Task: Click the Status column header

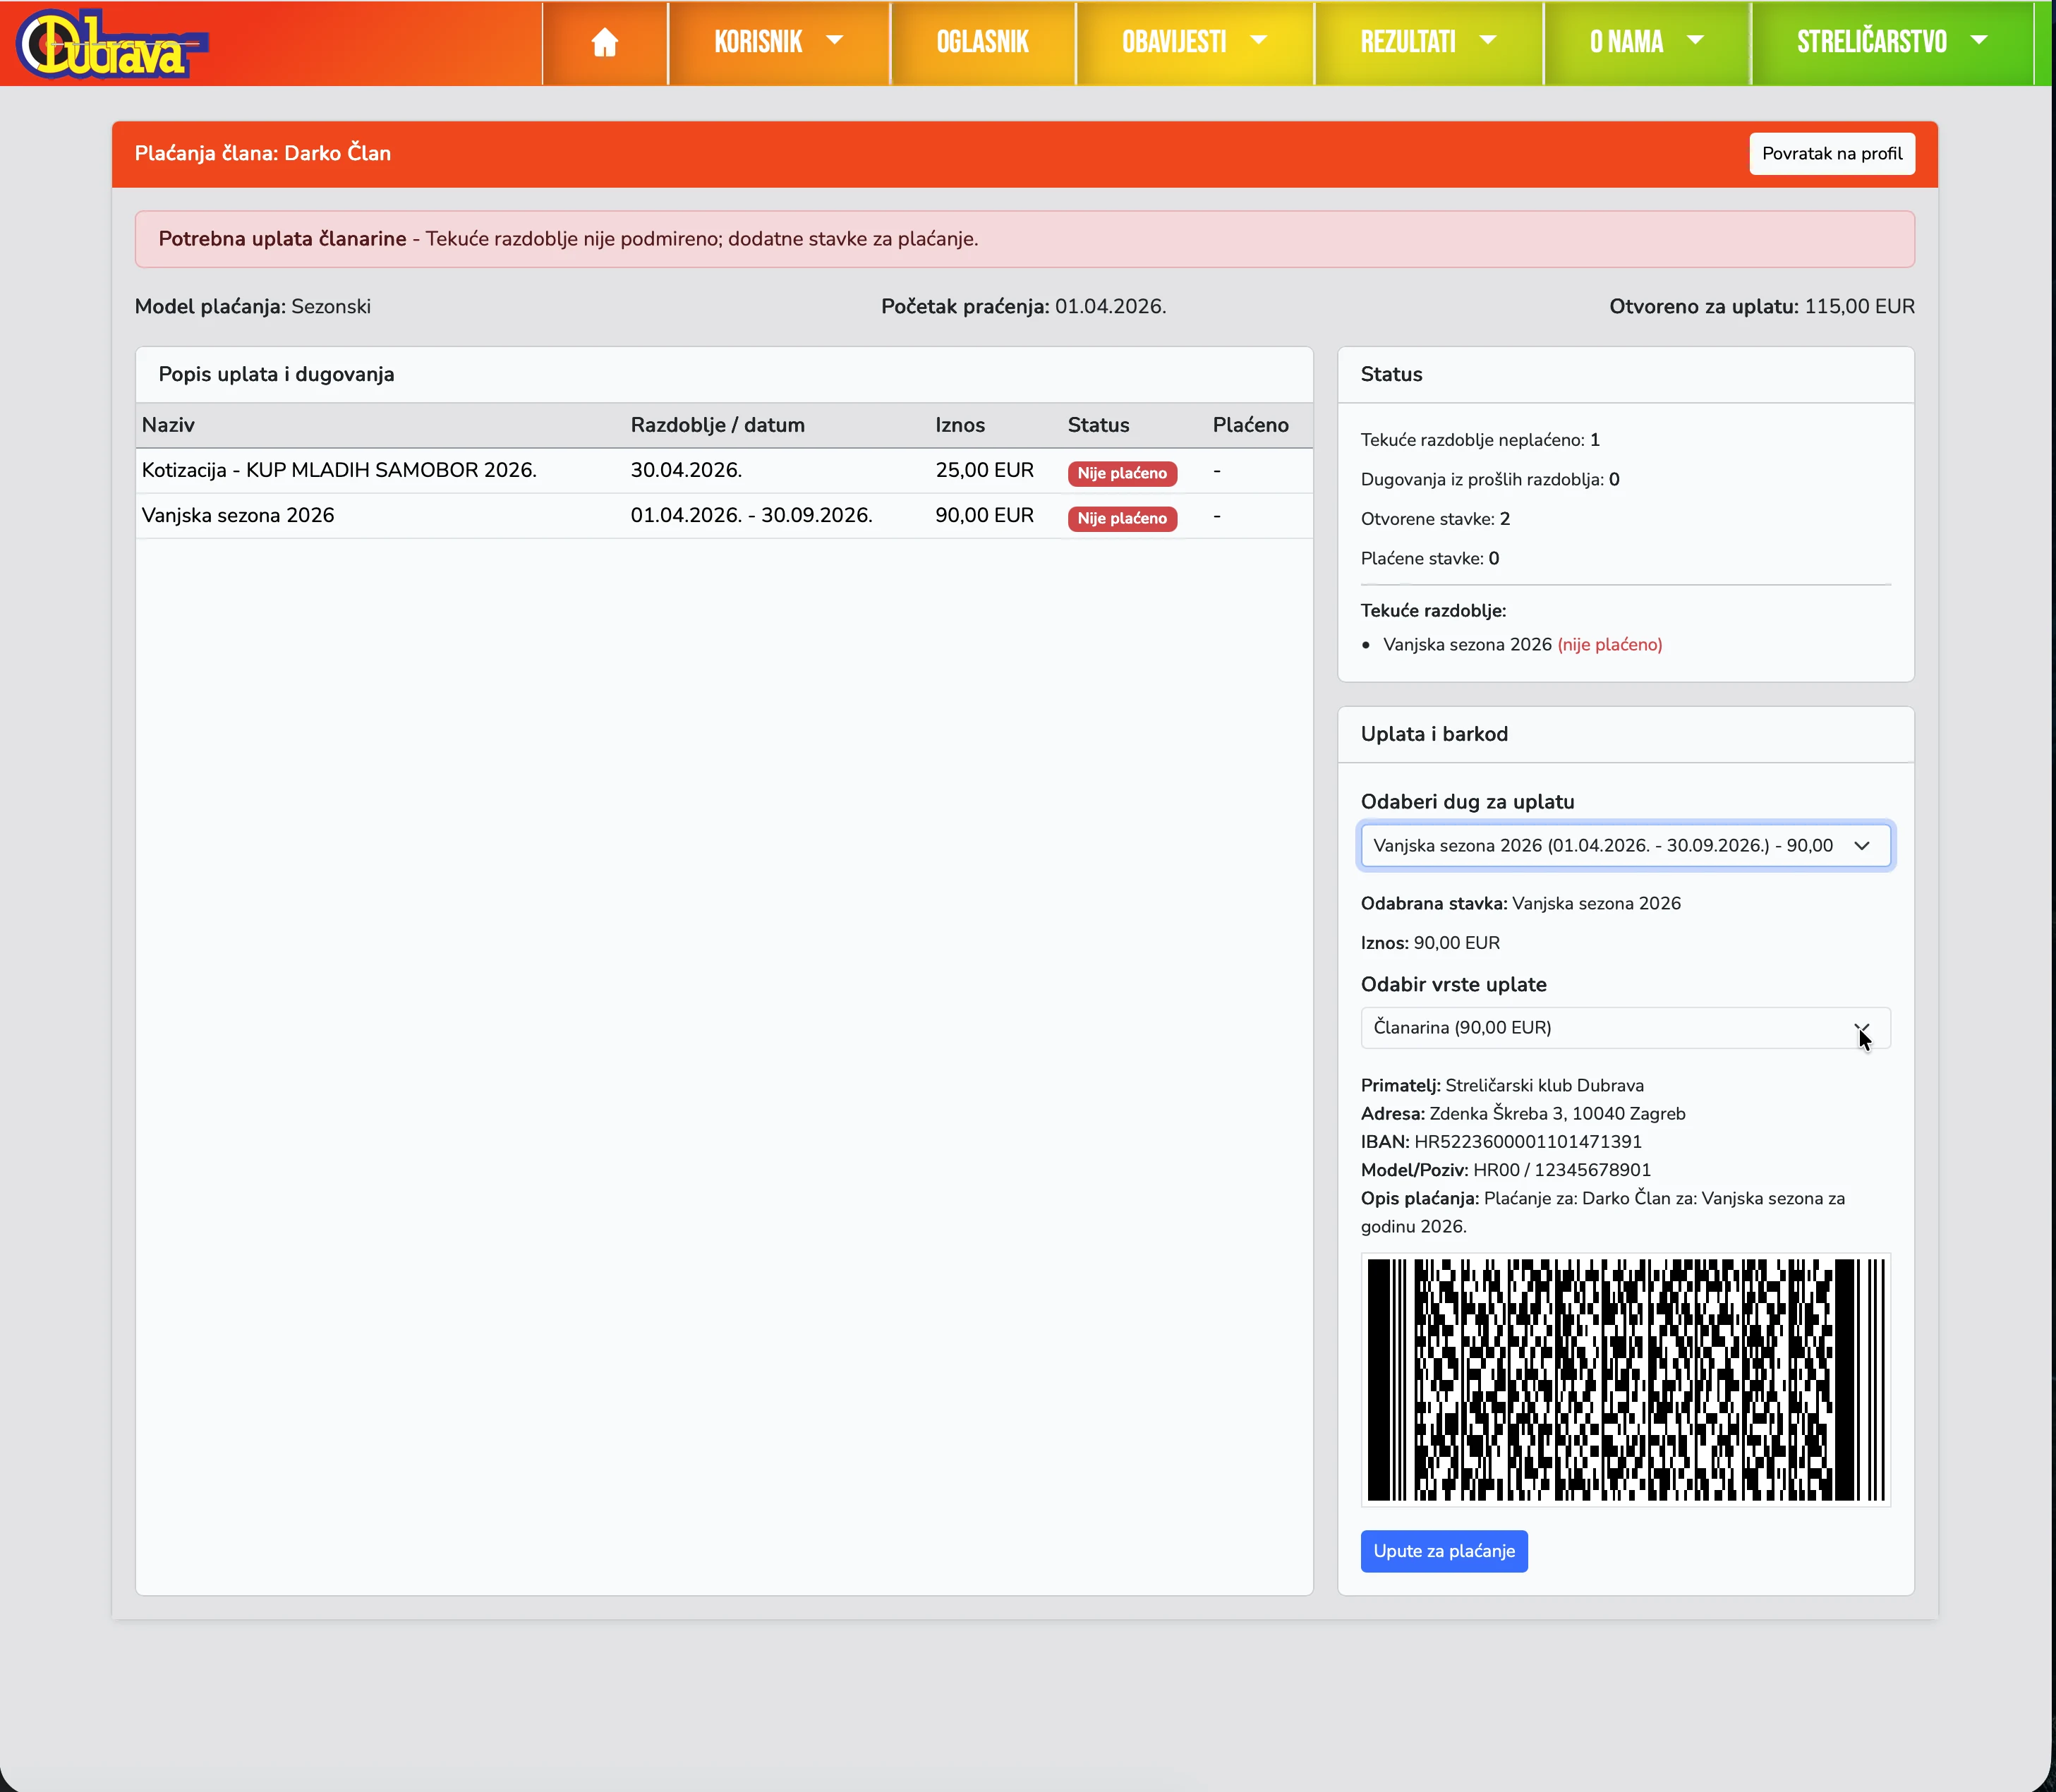Action: tap(1098, 425)
